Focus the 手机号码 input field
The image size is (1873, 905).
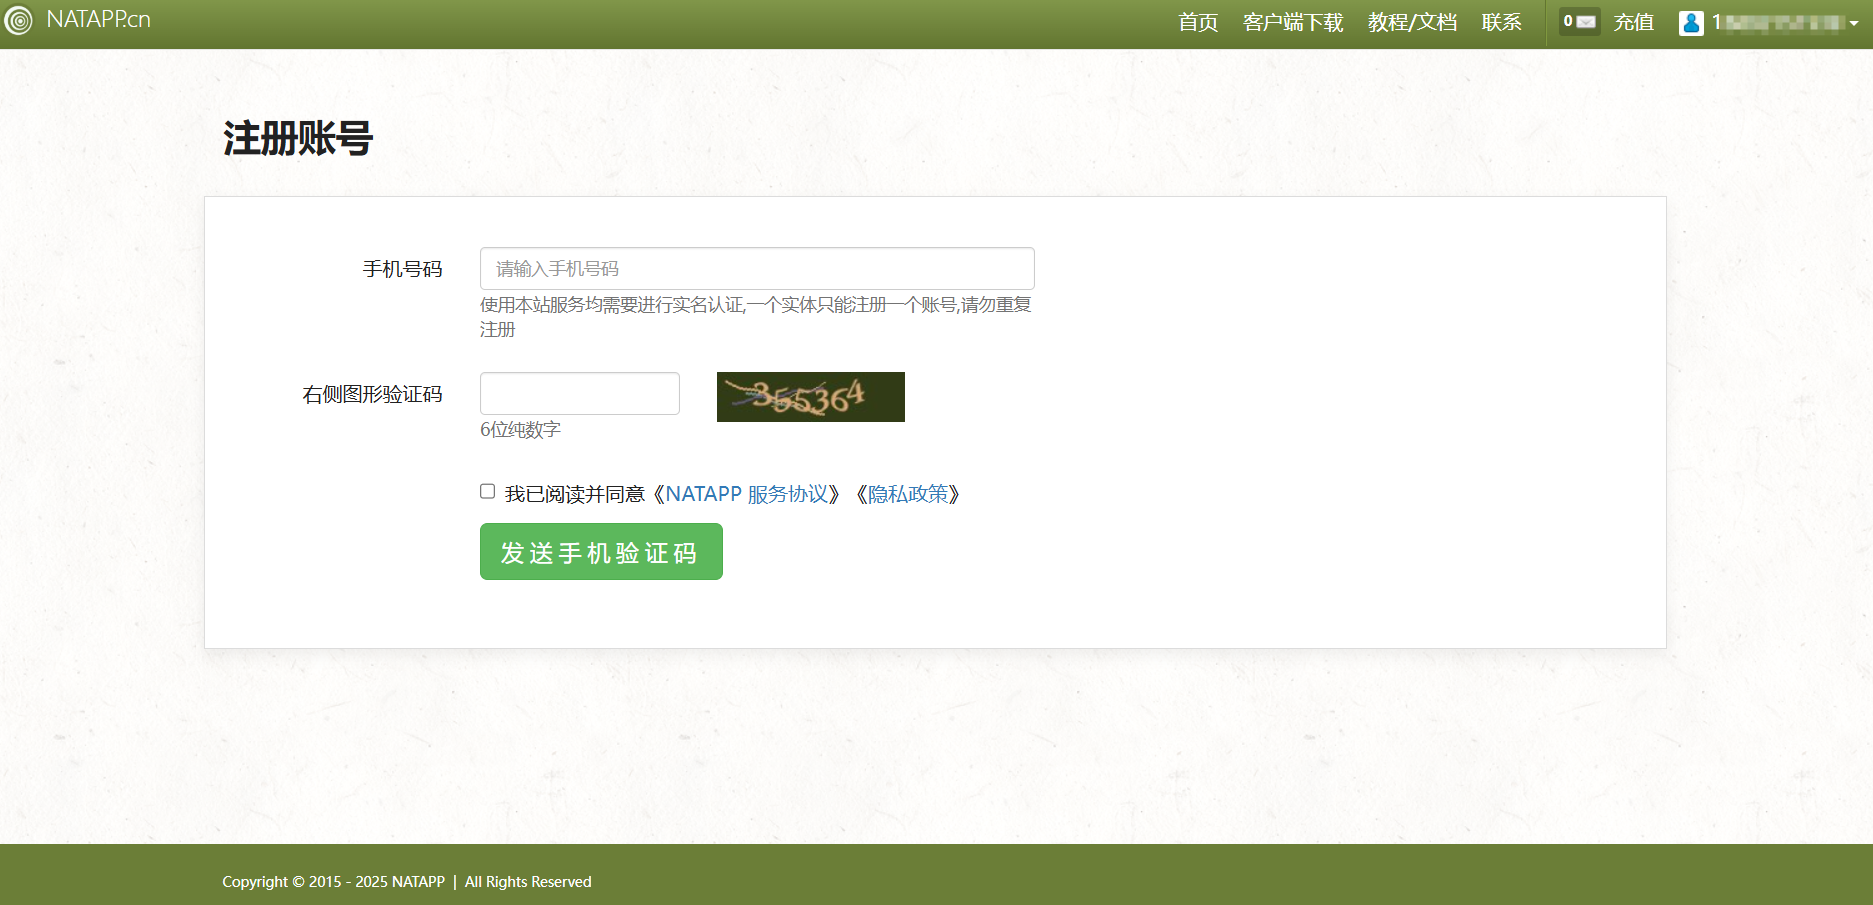[x=757, y=269]
